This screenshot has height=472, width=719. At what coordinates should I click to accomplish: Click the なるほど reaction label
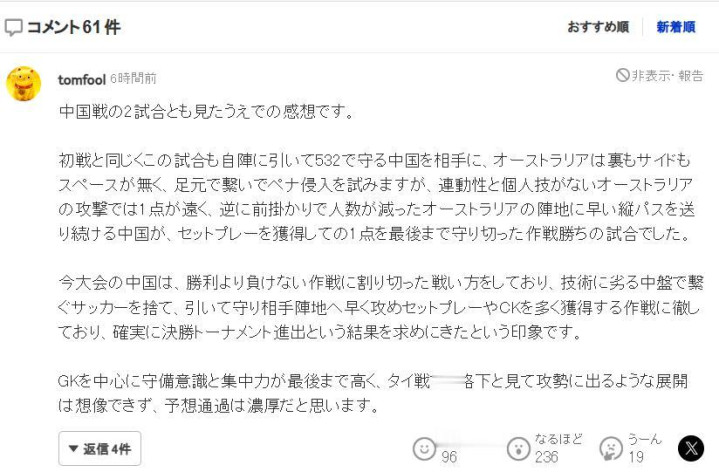[x=559, y=439]
